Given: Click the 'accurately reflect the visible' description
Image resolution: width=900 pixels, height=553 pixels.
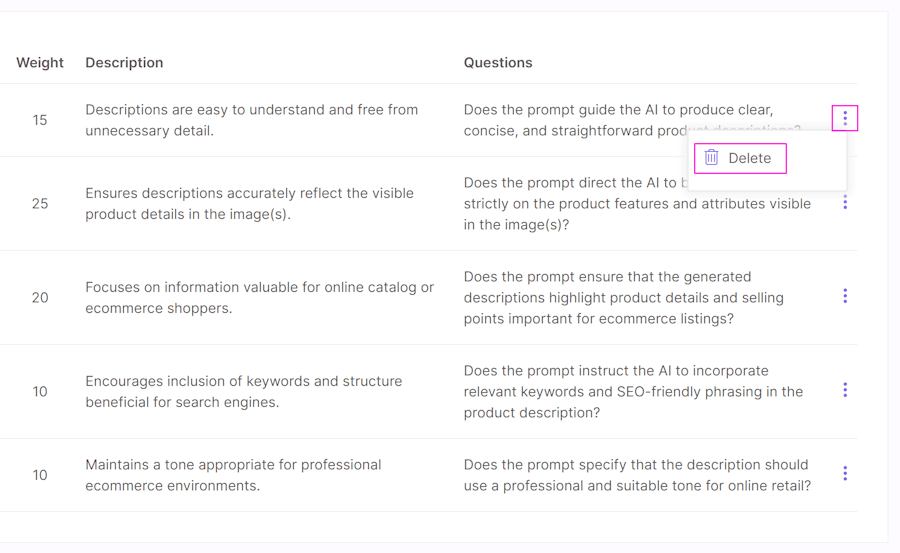Looking at the screenshot, I should tap(249, 203).
